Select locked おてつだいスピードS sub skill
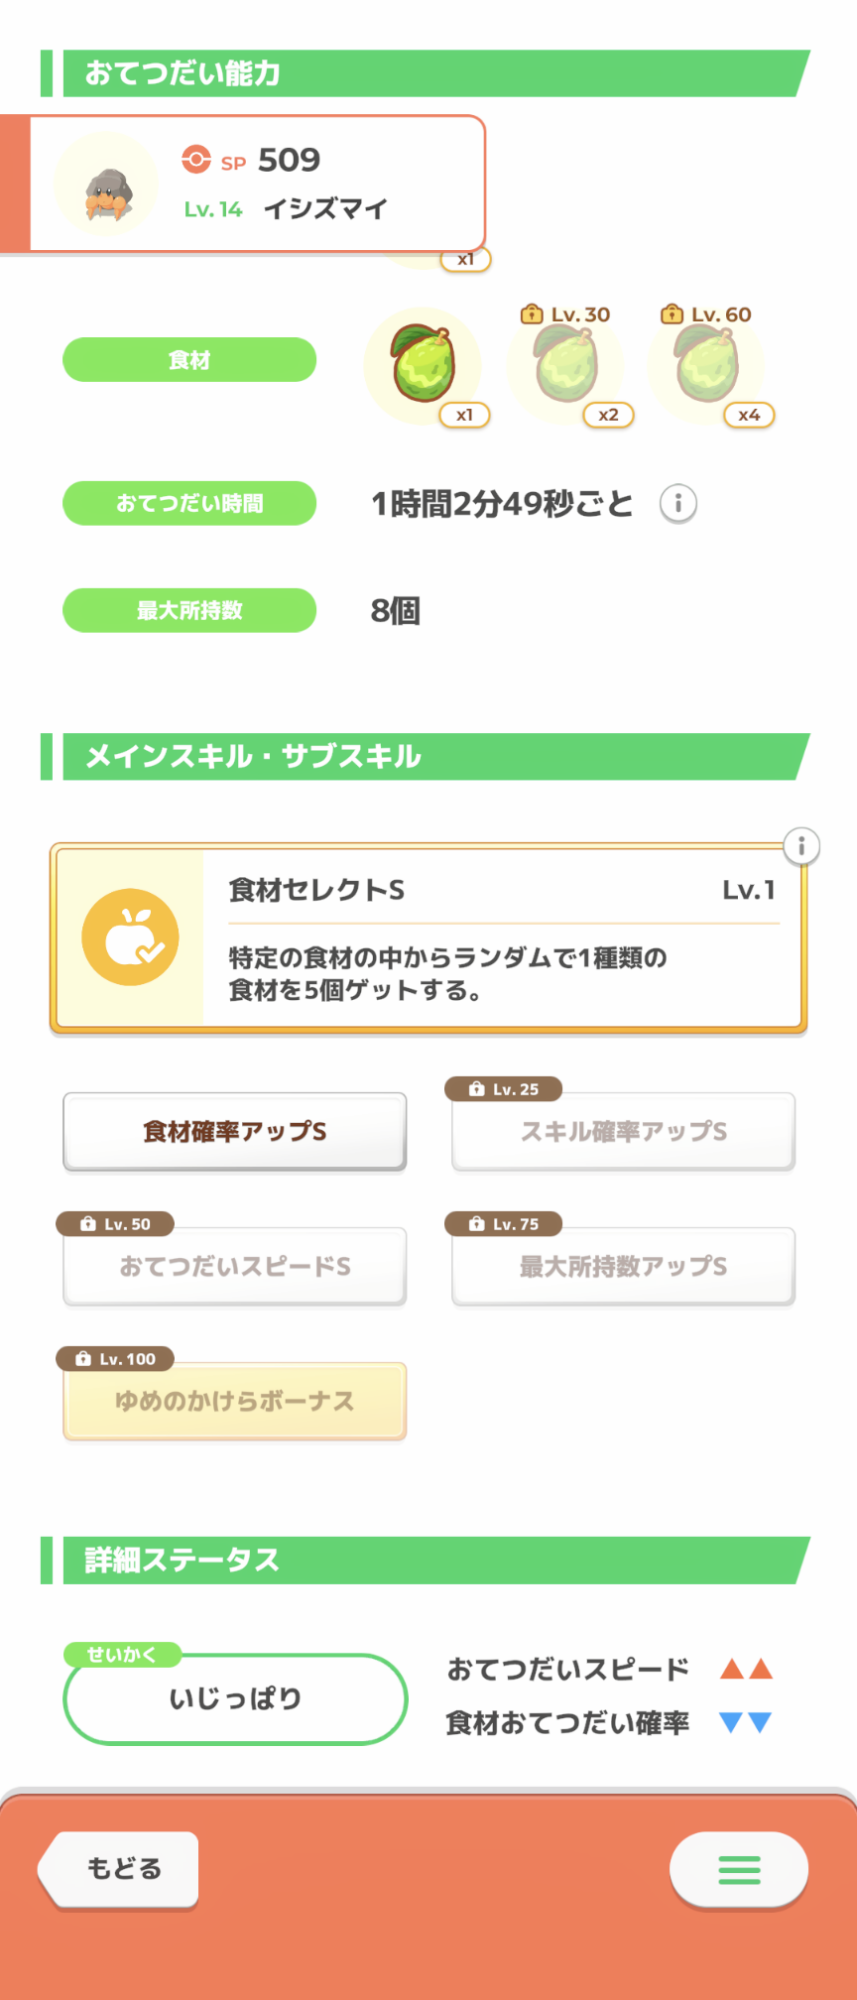This screenshot has height=2000, width=857. tap(235, 1266)
